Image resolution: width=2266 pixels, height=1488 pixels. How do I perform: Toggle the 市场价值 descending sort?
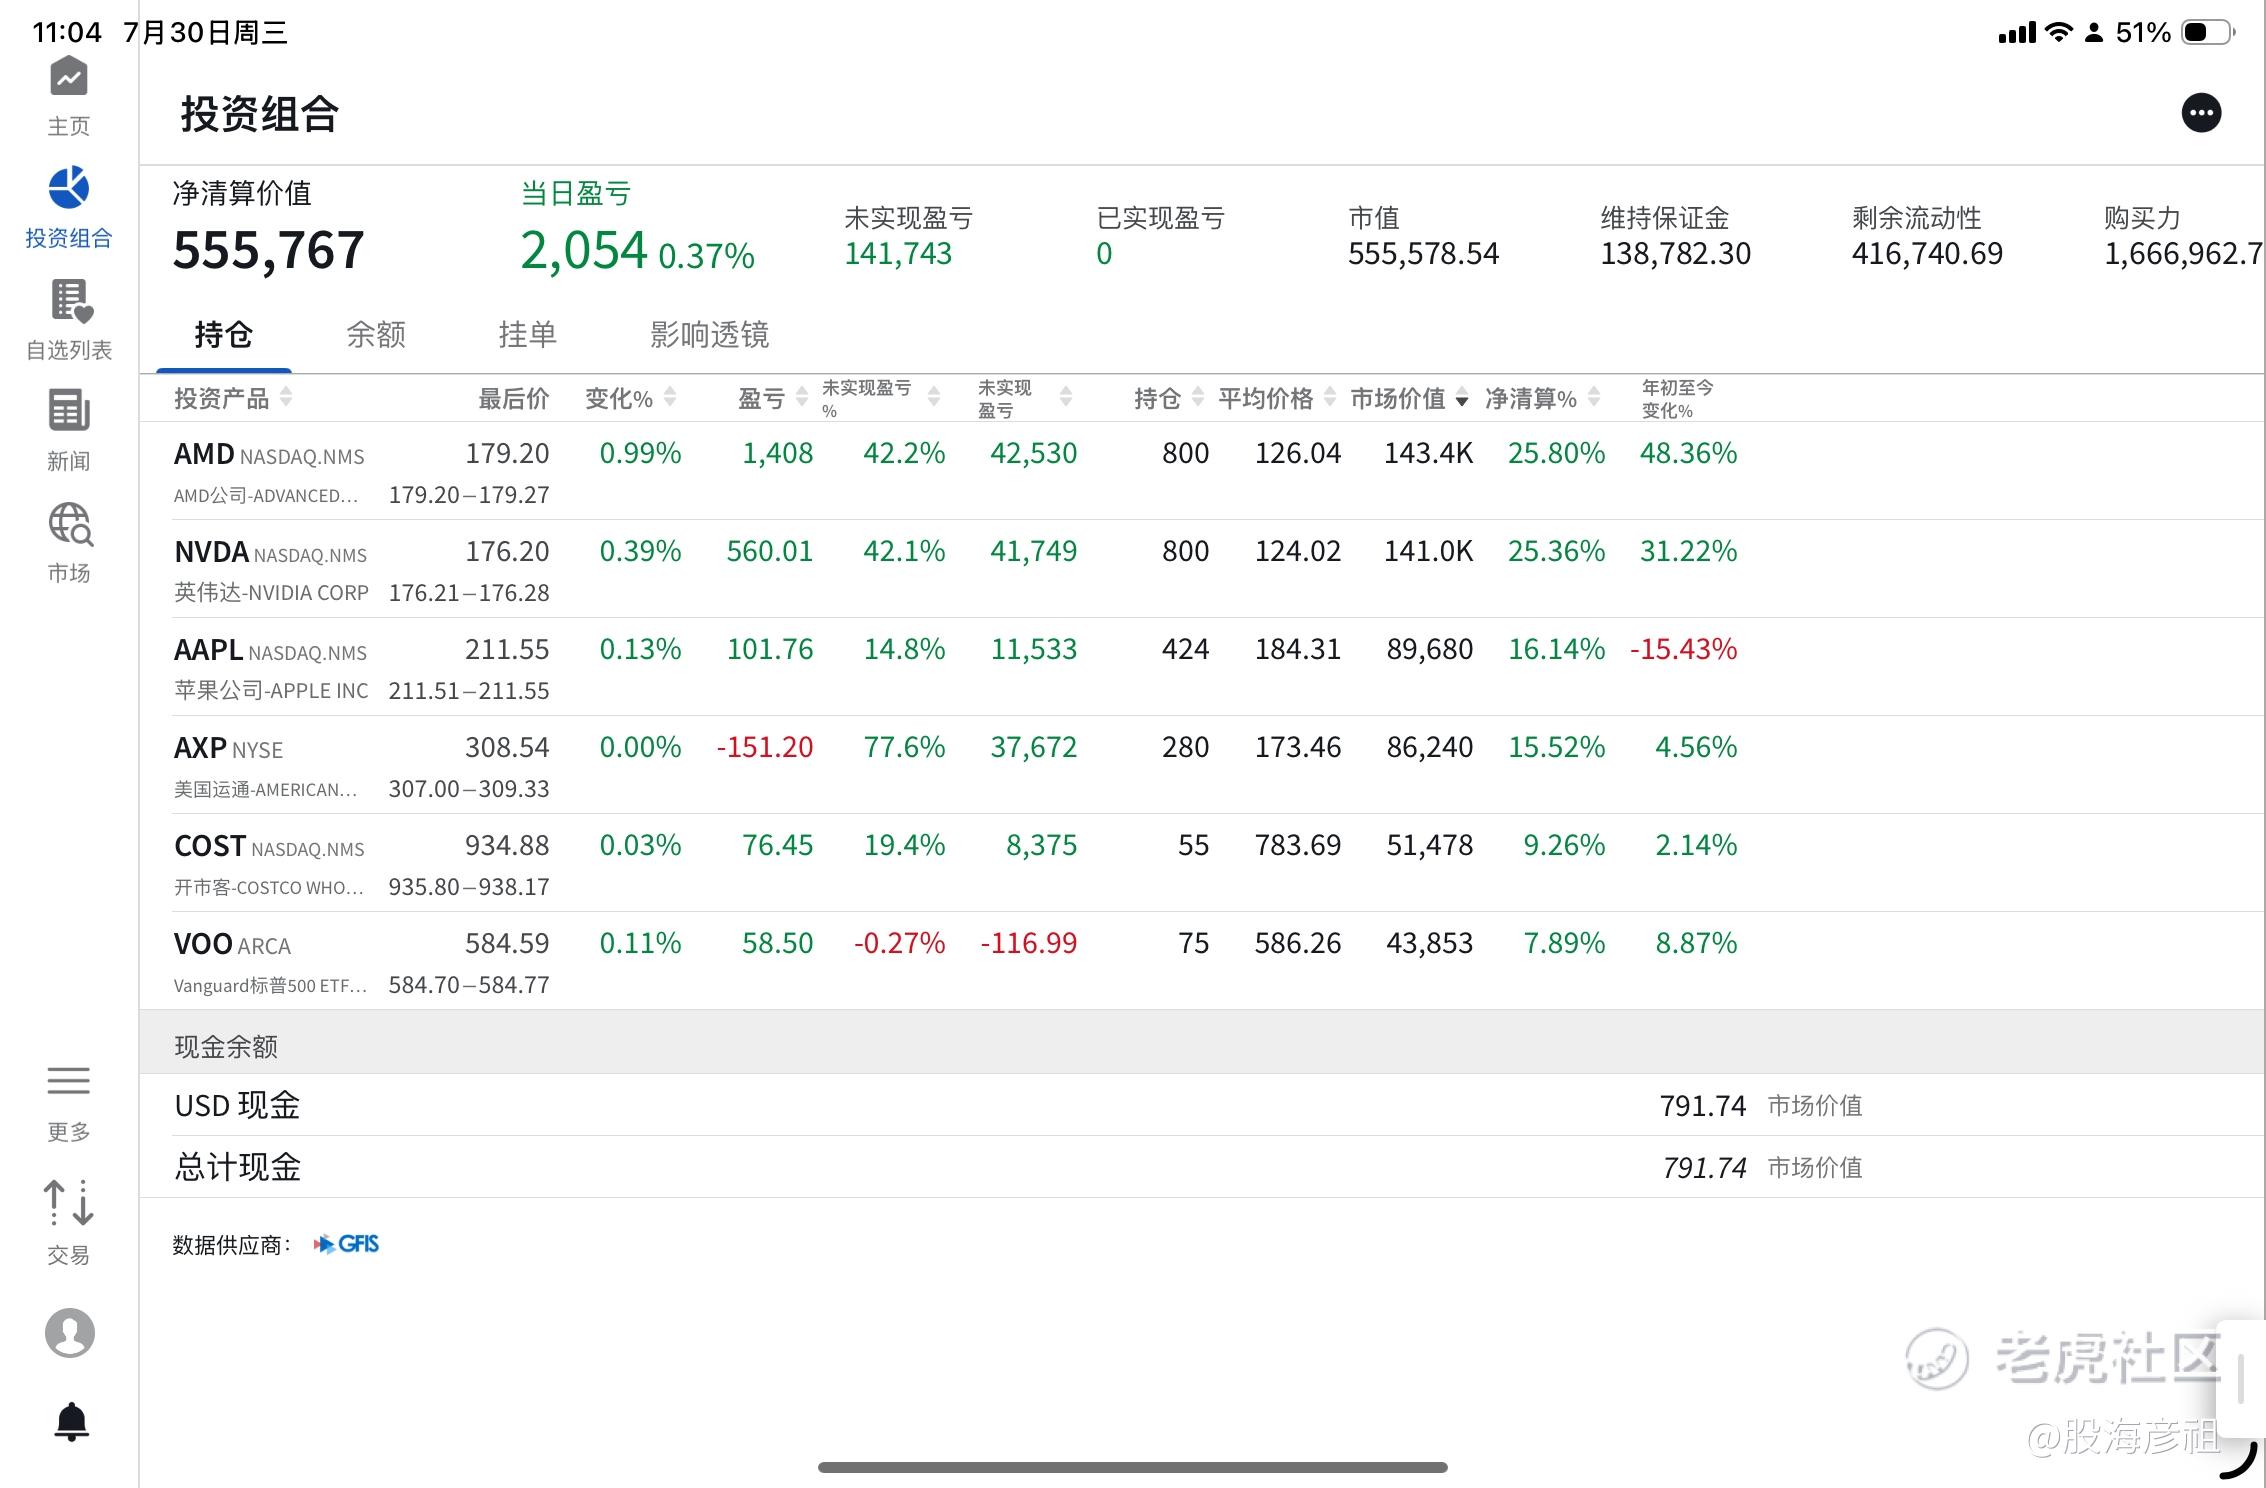[x=1409, y=398]
